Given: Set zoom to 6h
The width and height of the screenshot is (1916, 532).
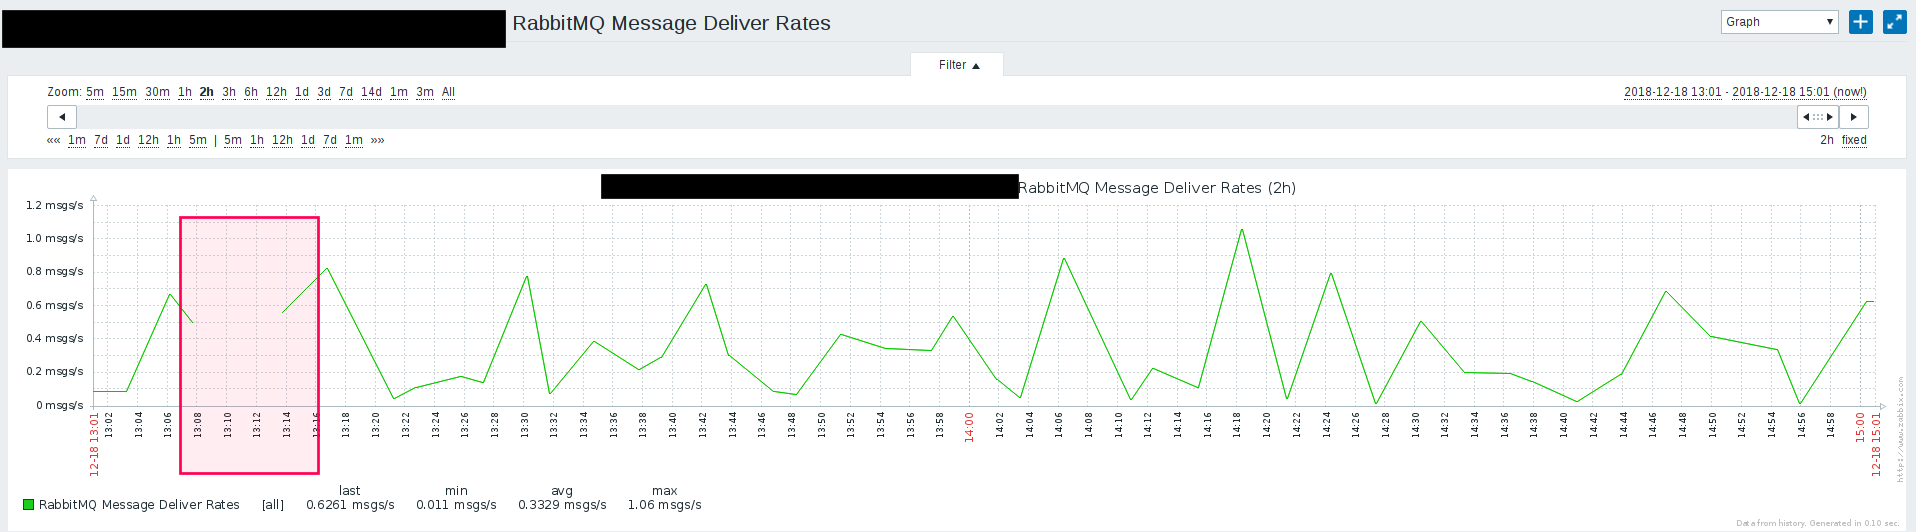Looking at the screenshot, I should [251, 92].
